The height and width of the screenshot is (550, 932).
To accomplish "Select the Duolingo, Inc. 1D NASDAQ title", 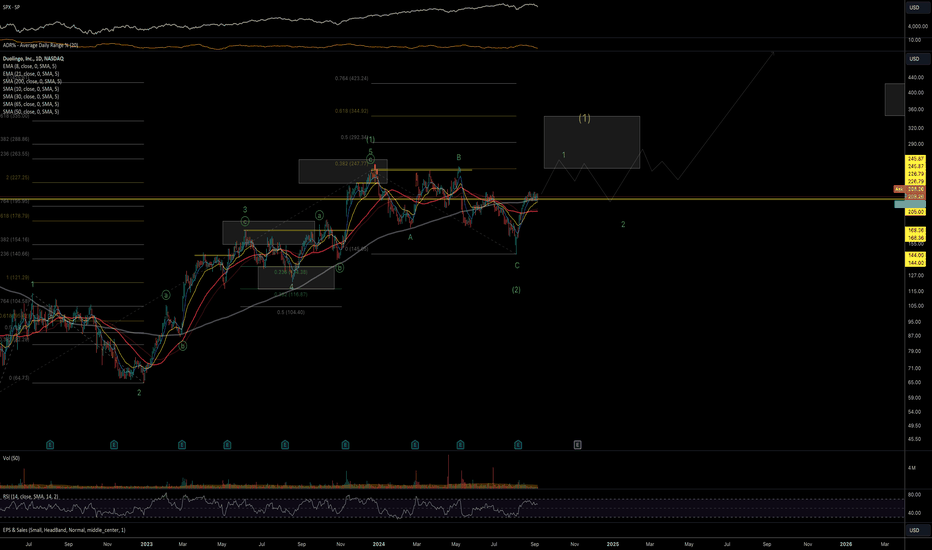I will (x=33, y=58).
